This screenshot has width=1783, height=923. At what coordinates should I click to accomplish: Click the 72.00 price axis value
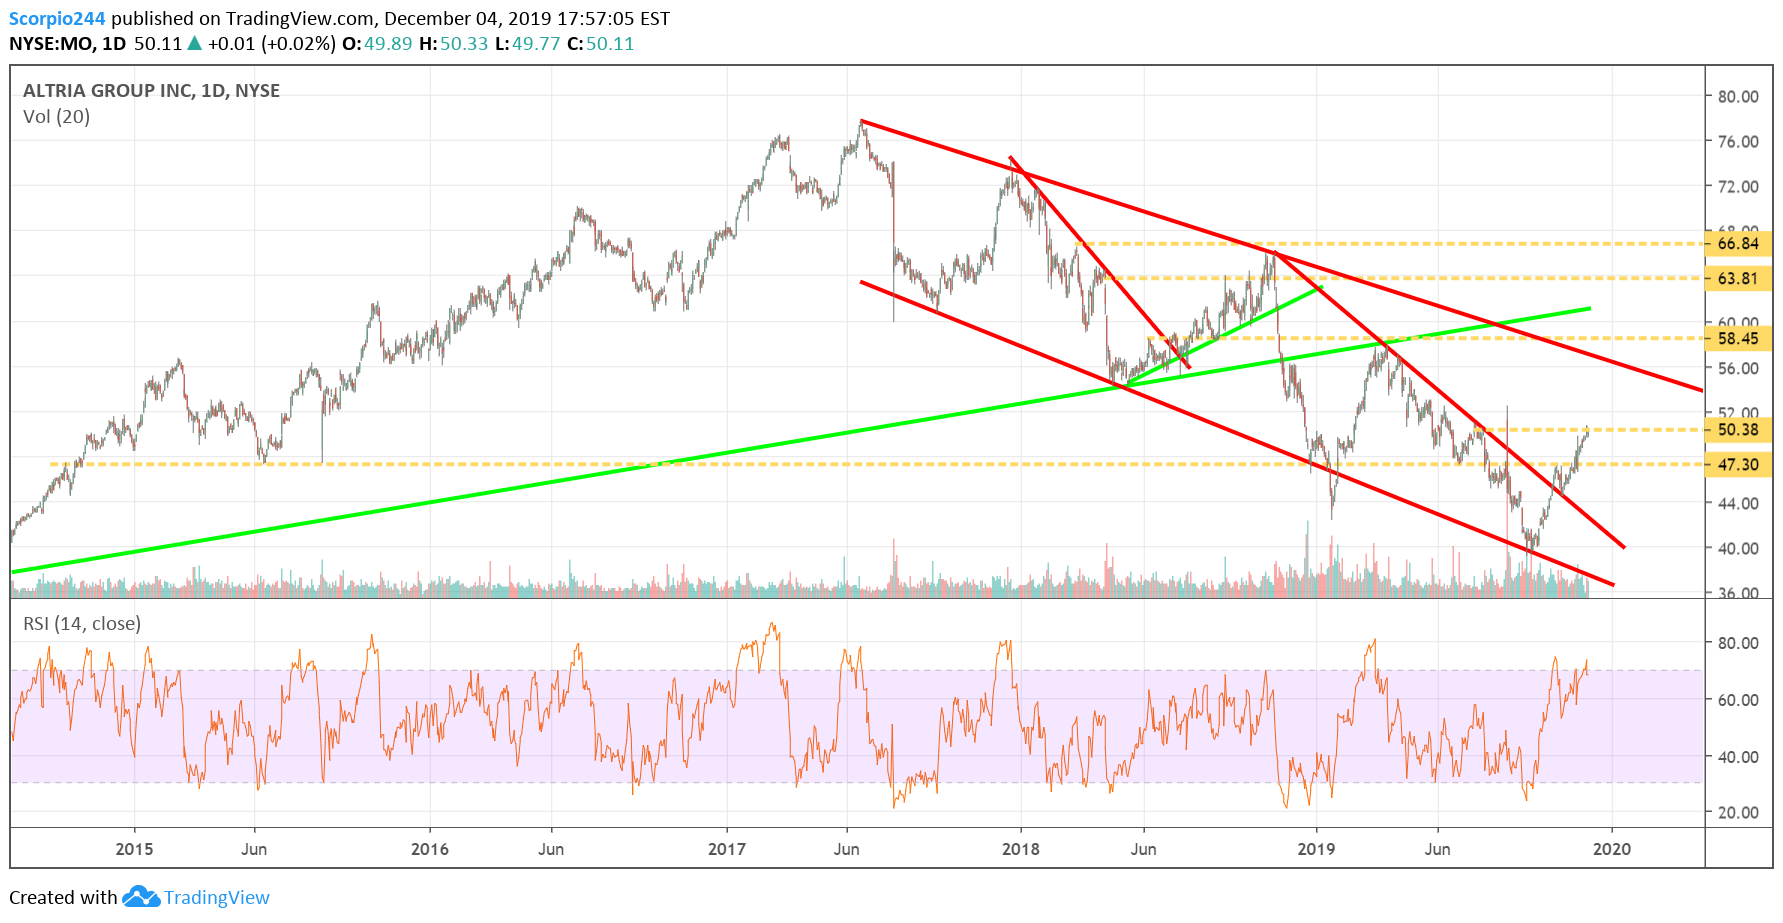pyautogui.click(x=1738, y=187)
